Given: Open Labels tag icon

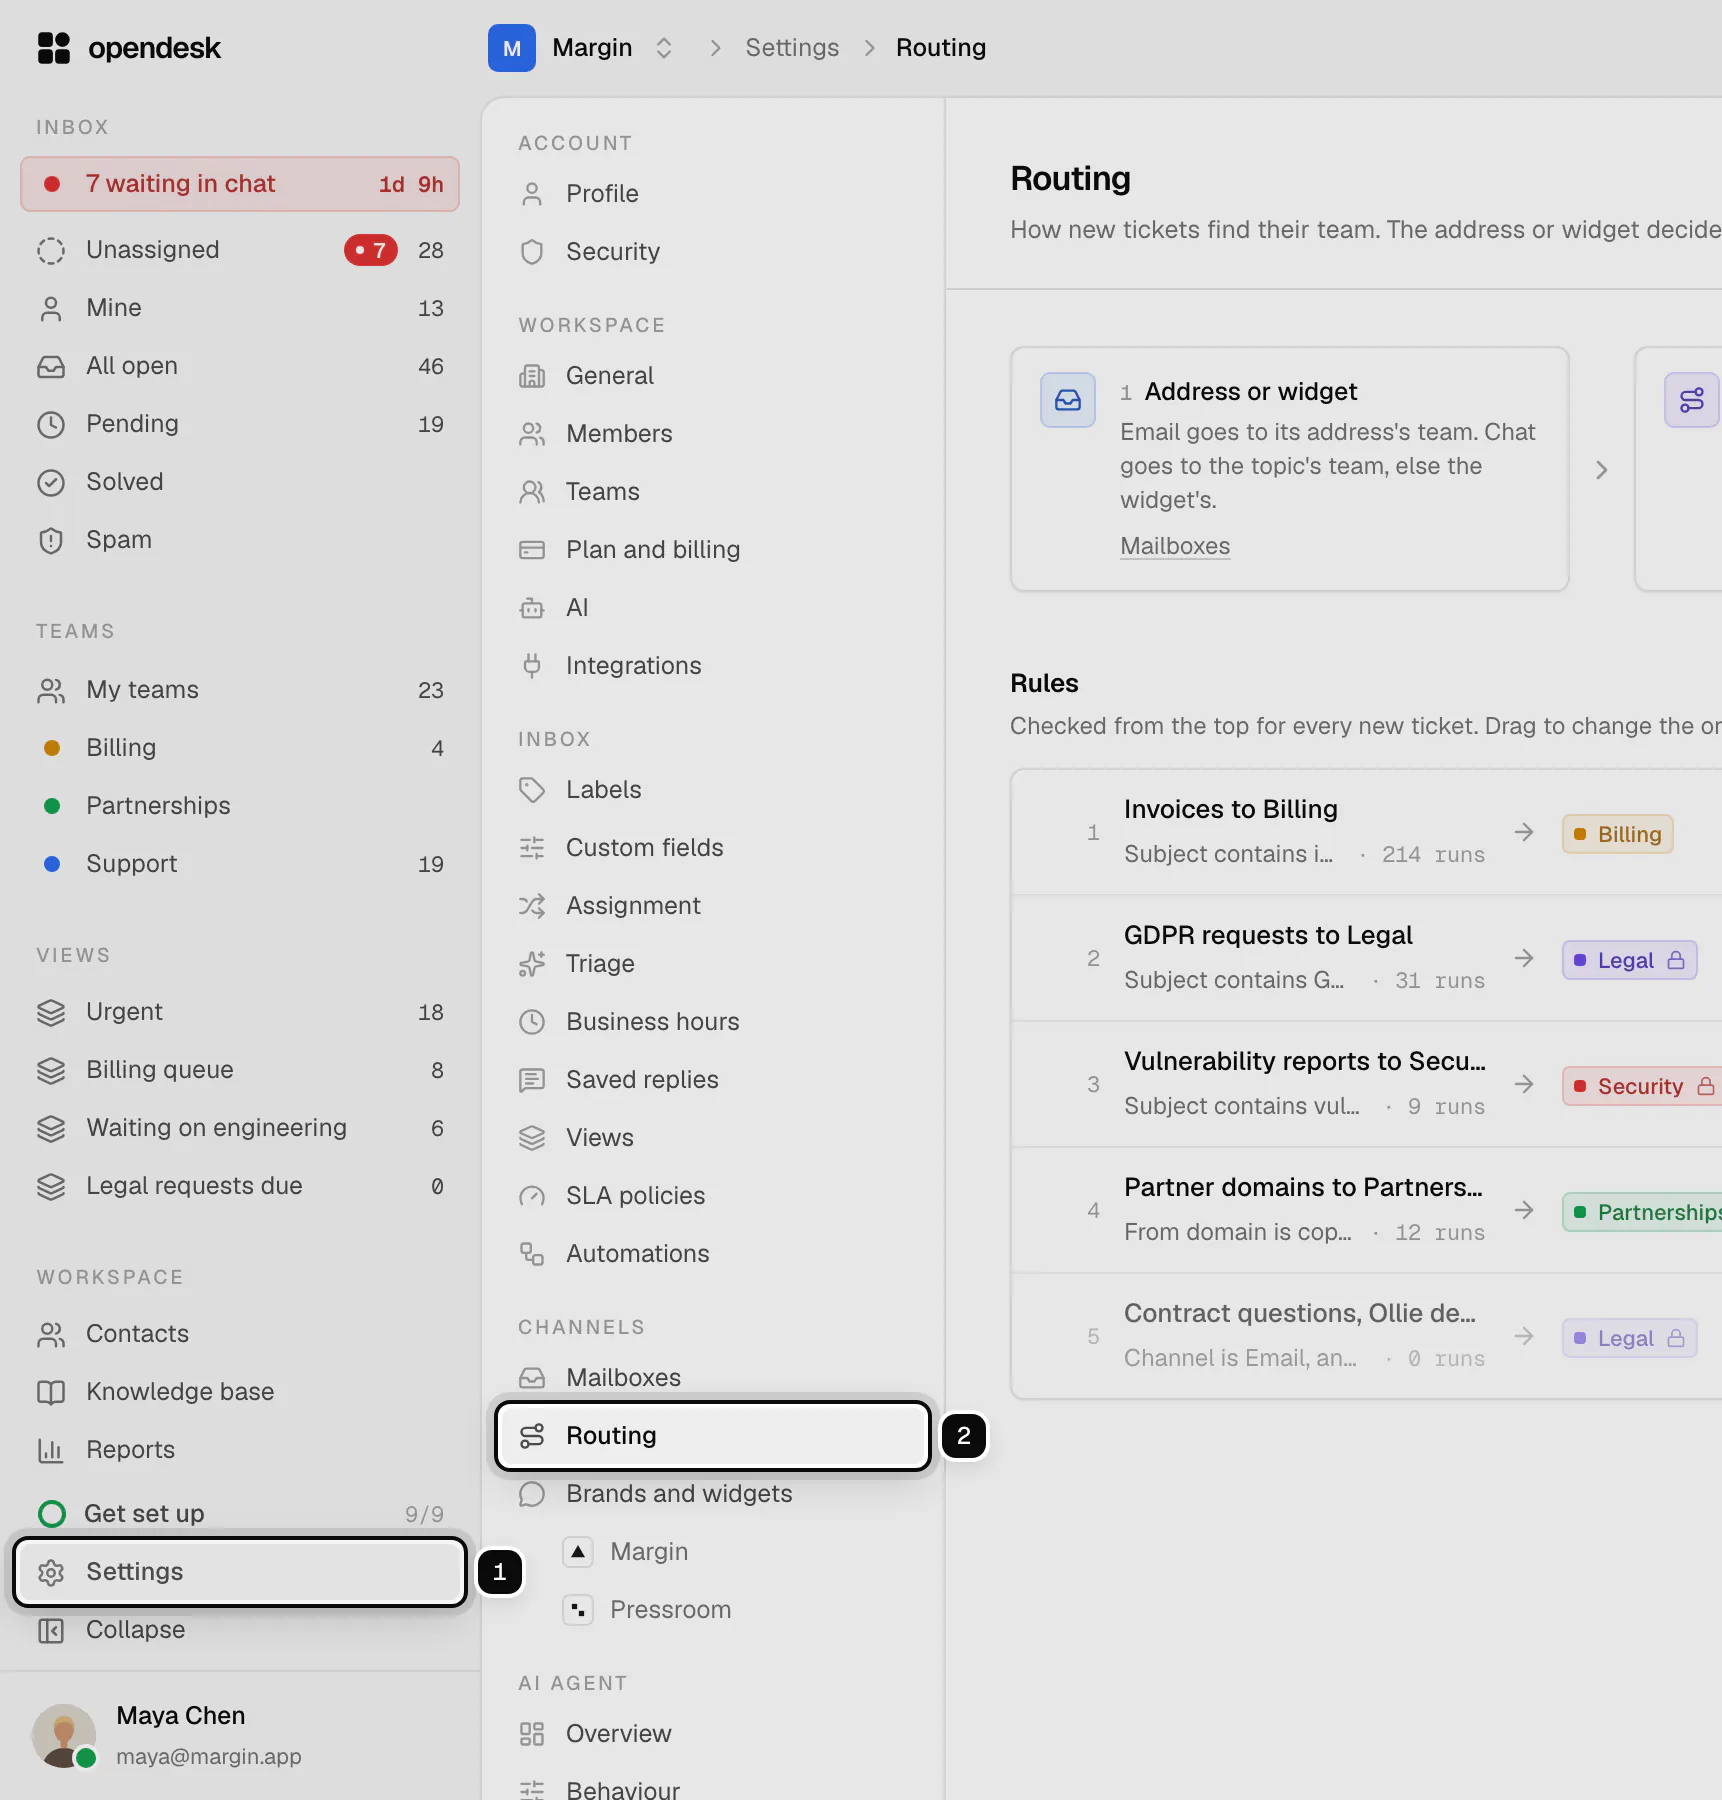Looking at the screenshot, I should [x=532, y=790].
